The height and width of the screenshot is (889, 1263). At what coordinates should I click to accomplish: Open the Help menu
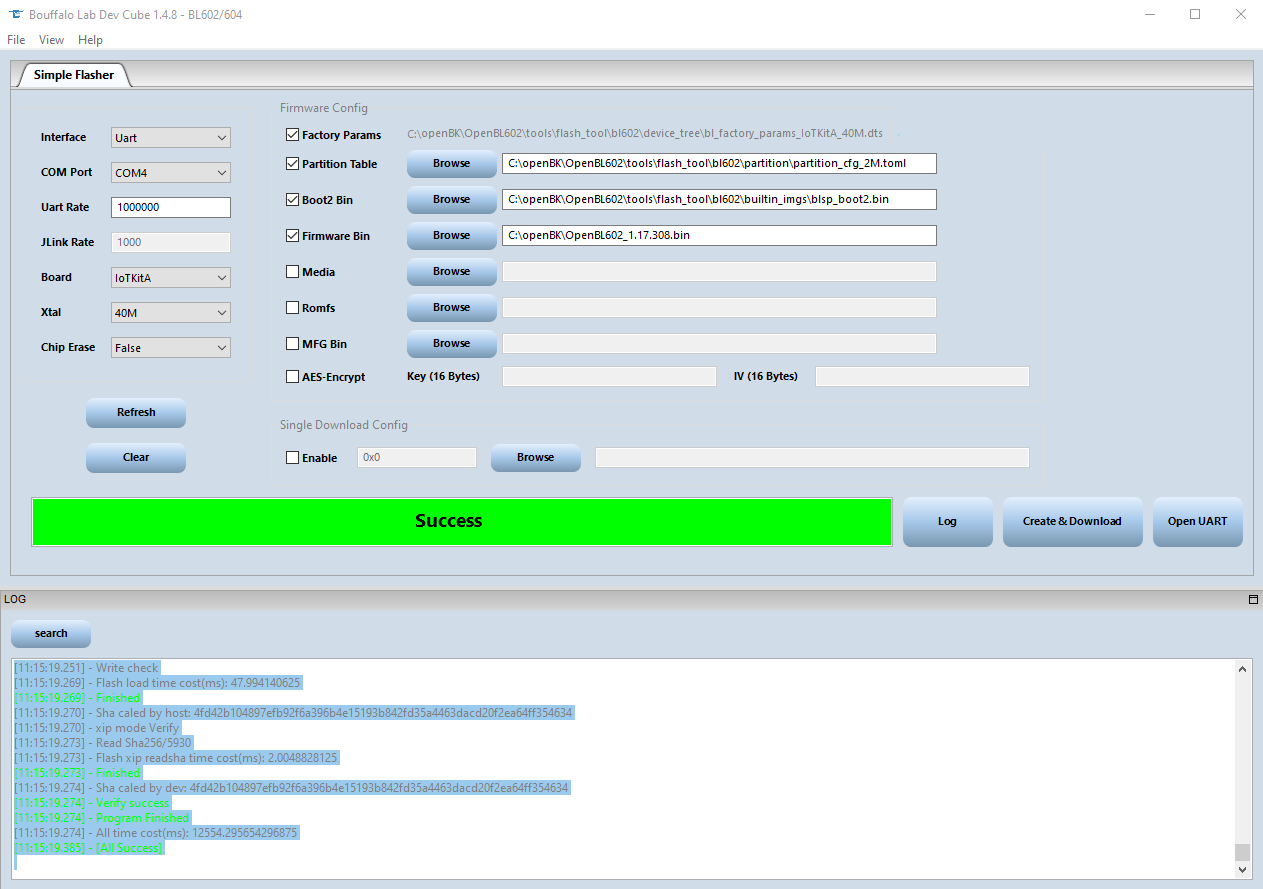click(90, 40)
